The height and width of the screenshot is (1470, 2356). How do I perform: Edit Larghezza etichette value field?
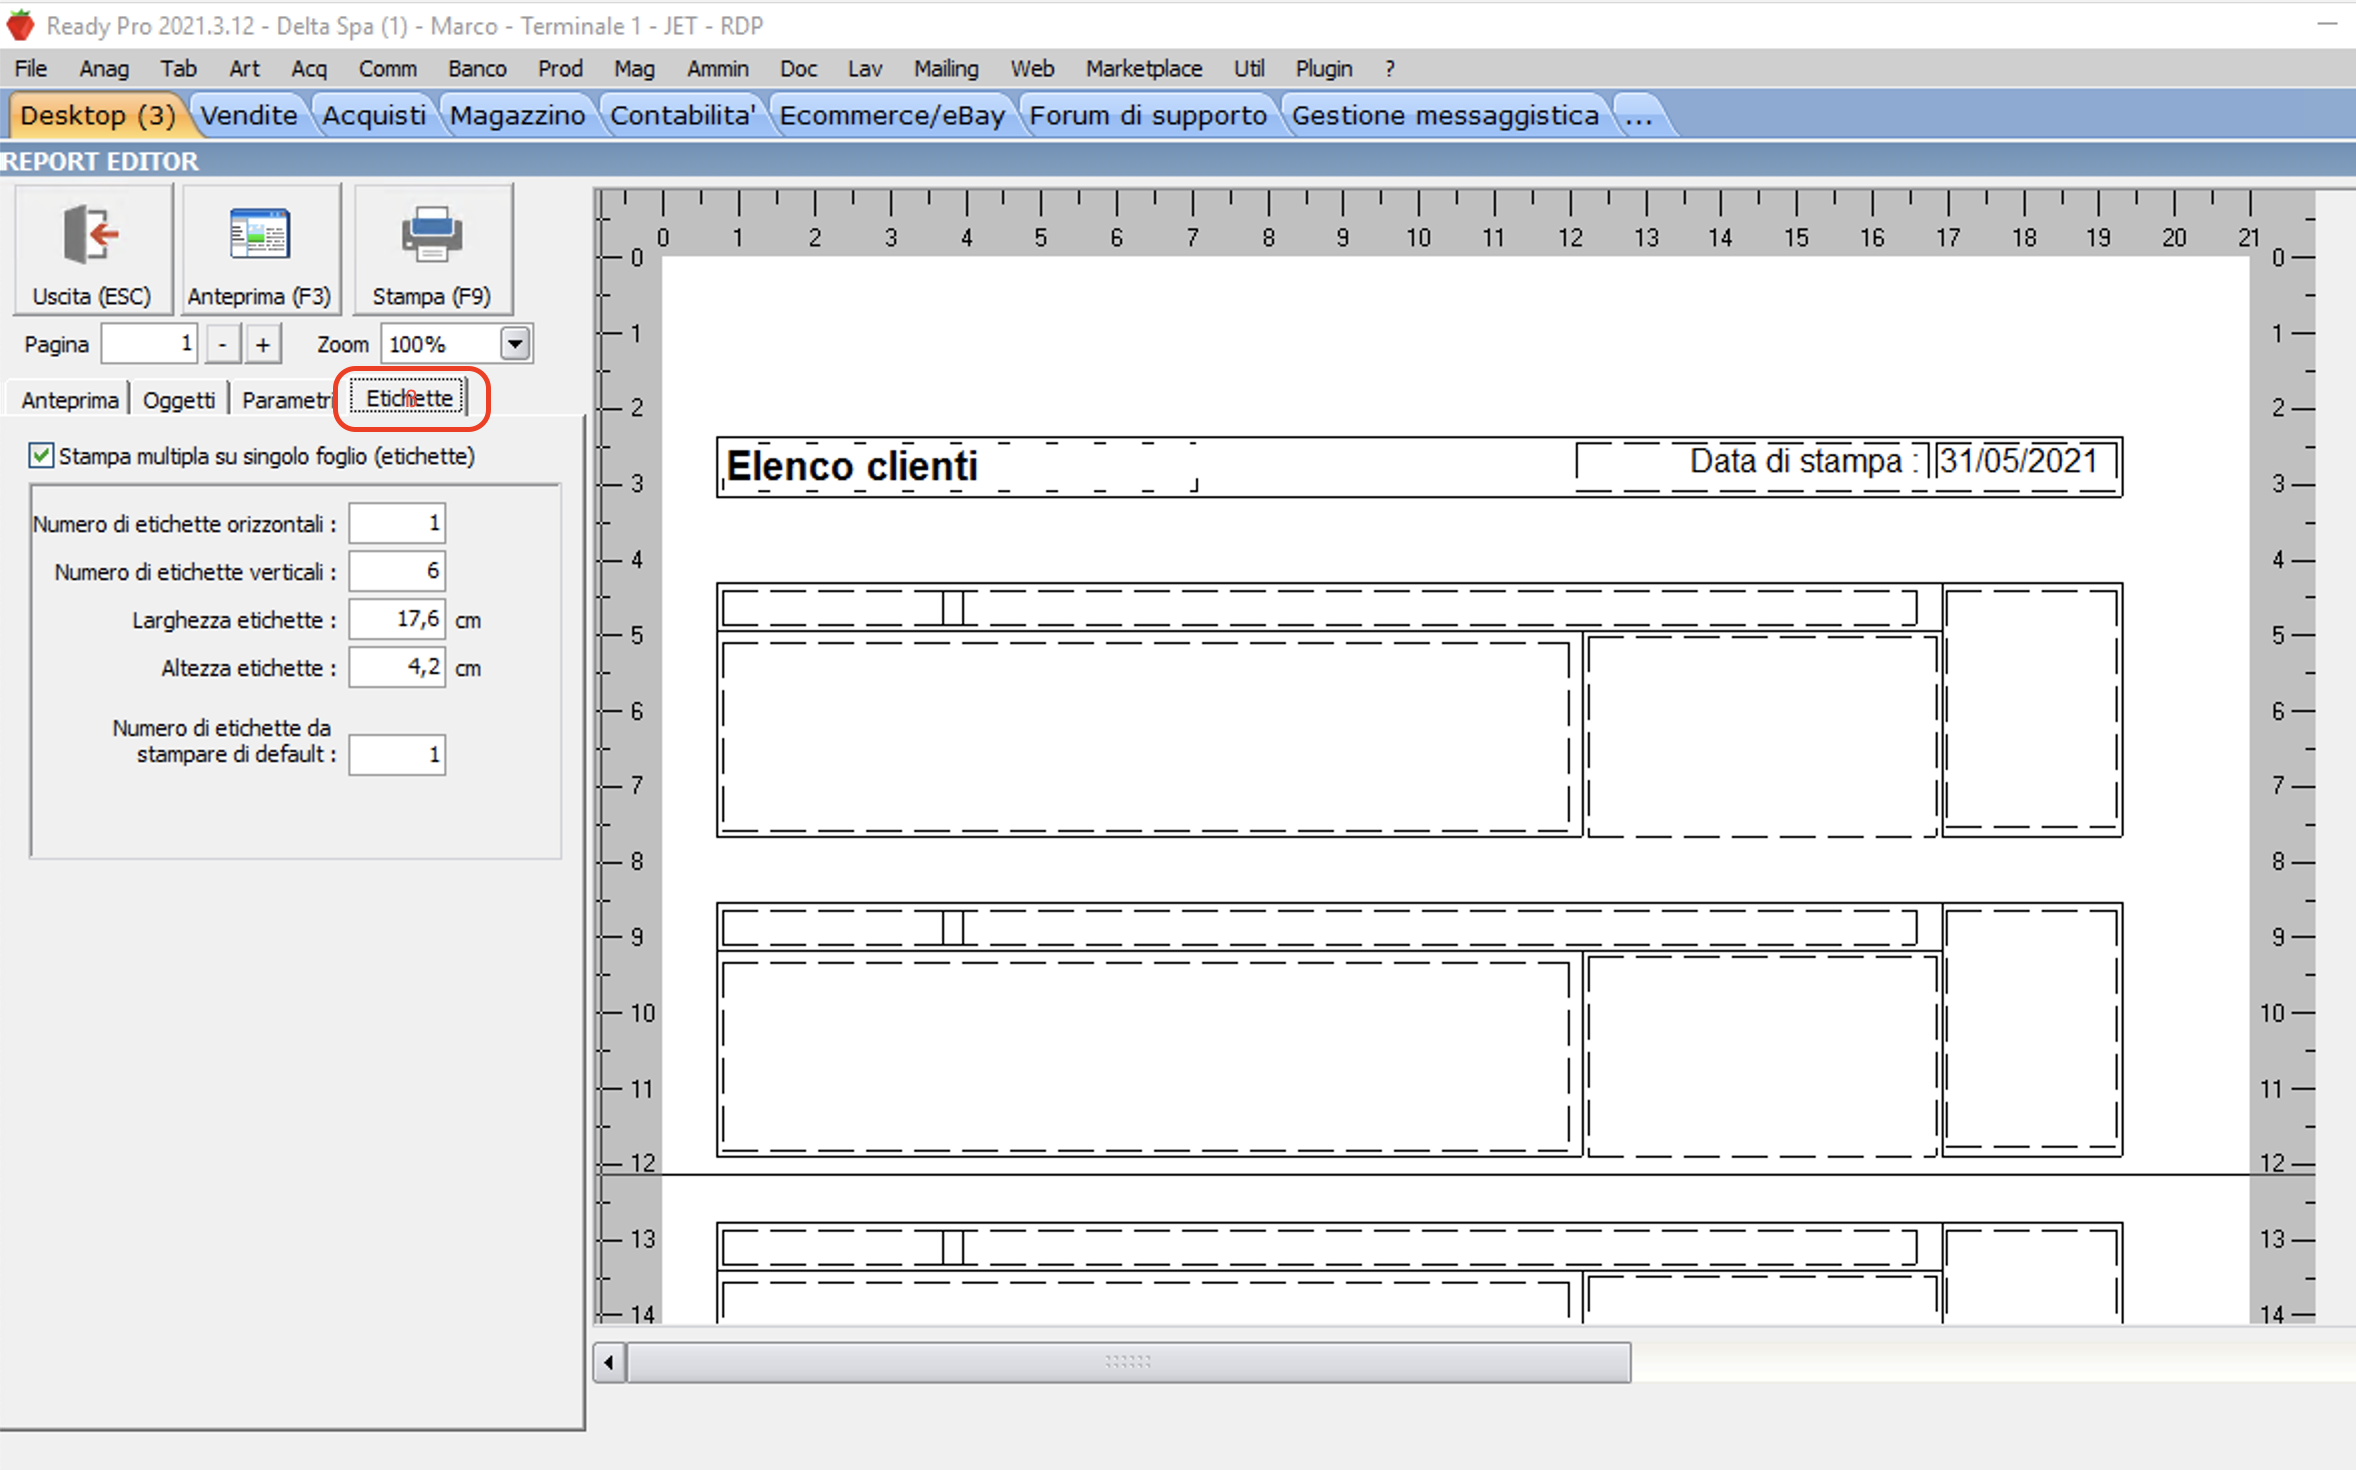[x=397, y=619]
